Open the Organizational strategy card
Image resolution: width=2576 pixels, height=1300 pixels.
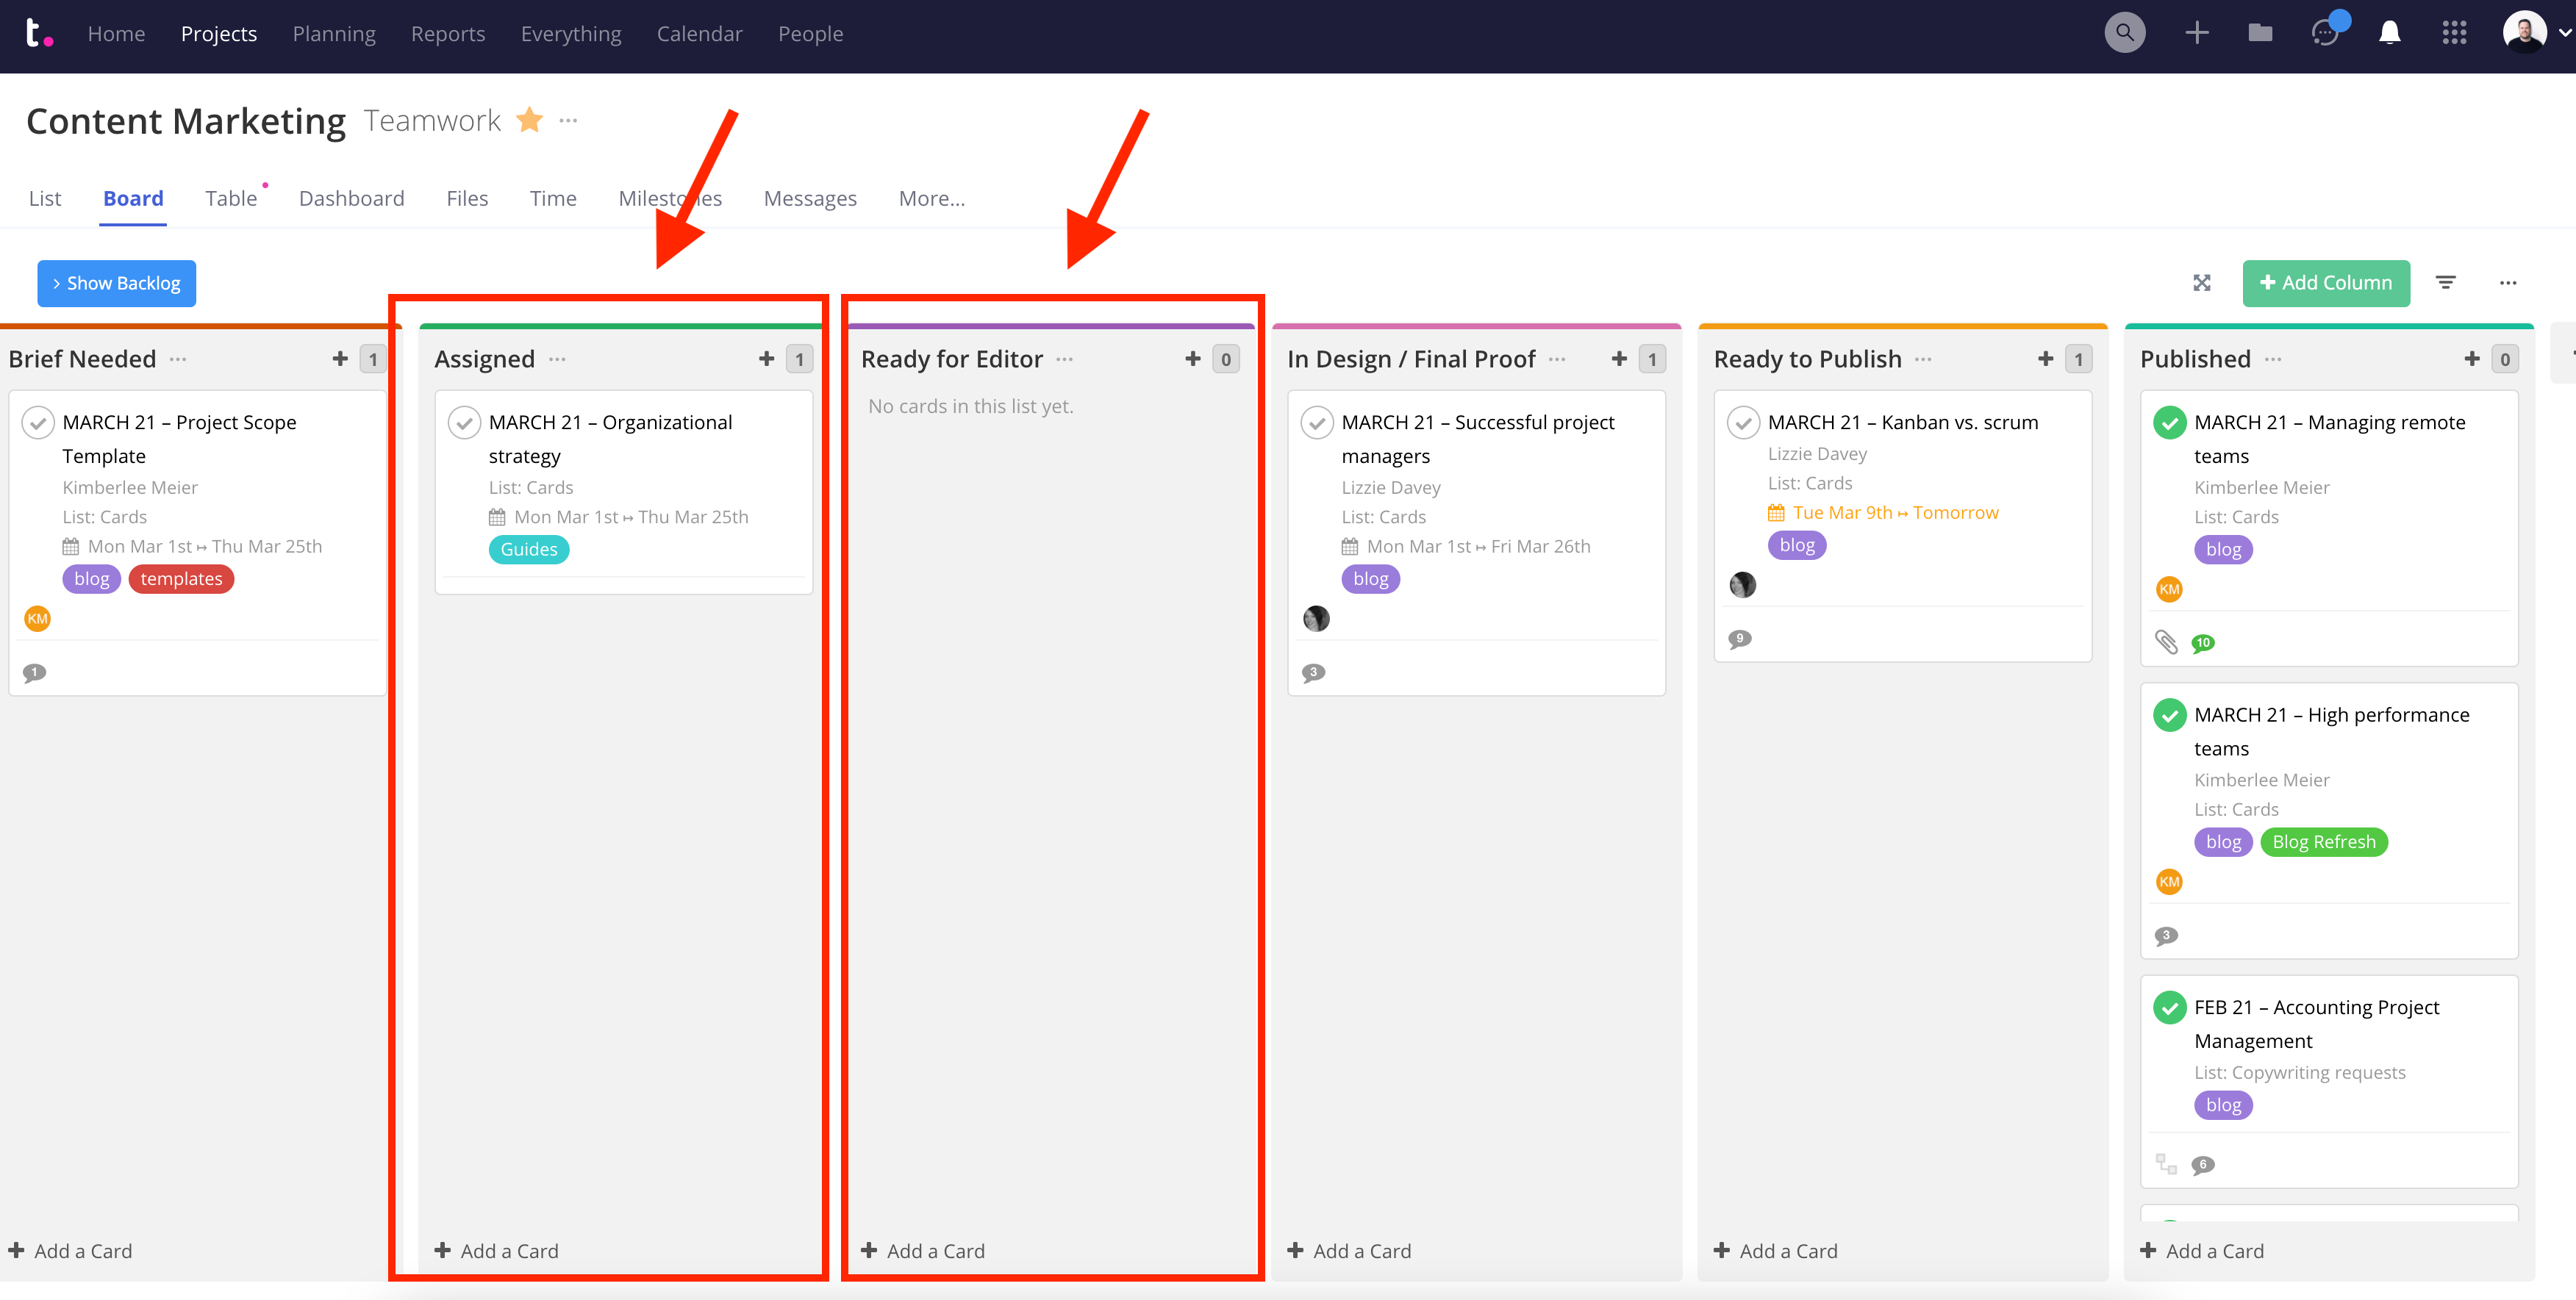click(x=623, y=492)
